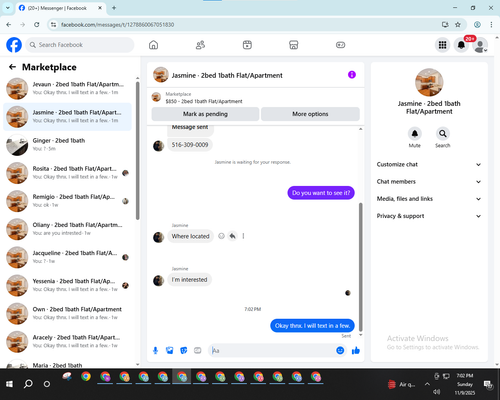Expand Privacy & support section

tap(429, 216)
